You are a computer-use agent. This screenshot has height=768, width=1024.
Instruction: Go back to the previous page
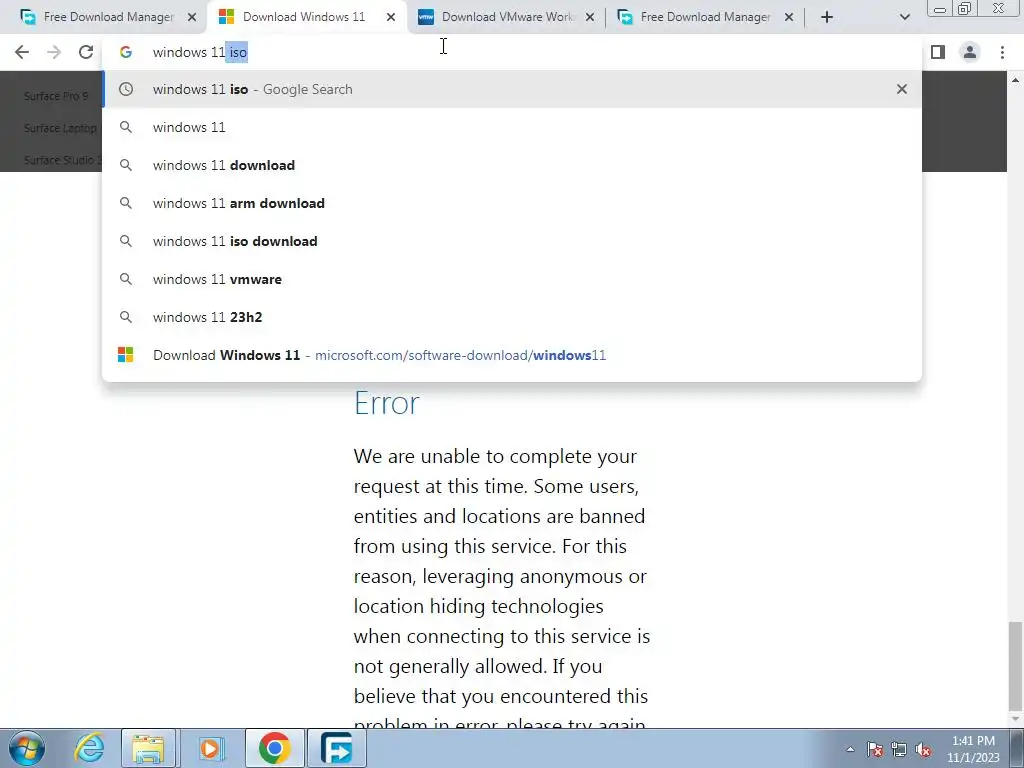22,52
